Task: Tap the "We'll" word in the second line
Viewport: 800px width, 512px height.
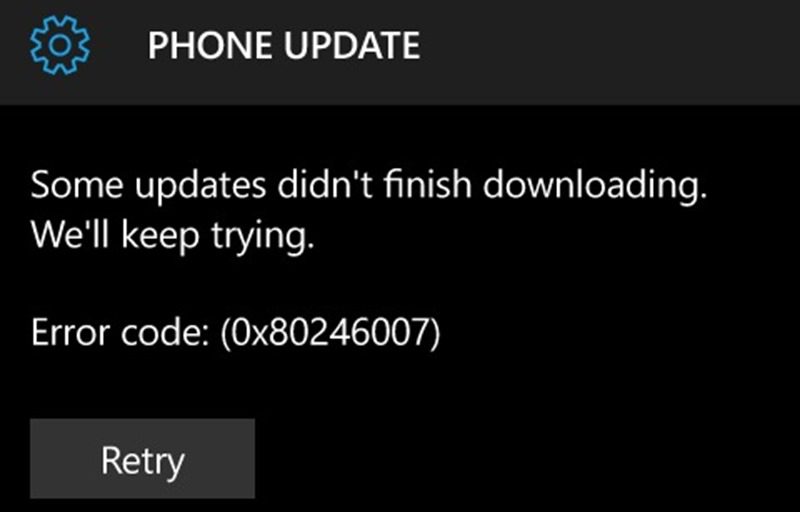Action: click(70, 235)
